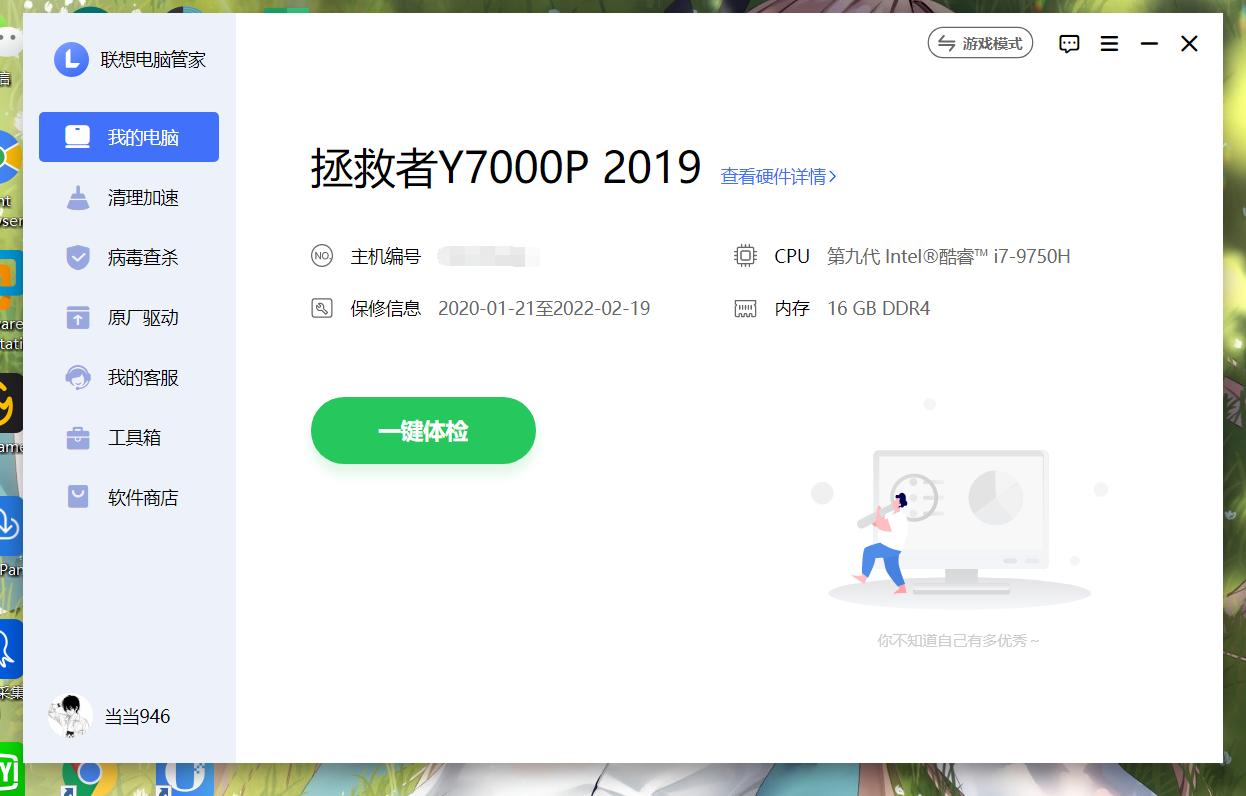Open the 病毒查杀 virus scan section
This screenshot has width=1246, height=796.
pos(128,257)
